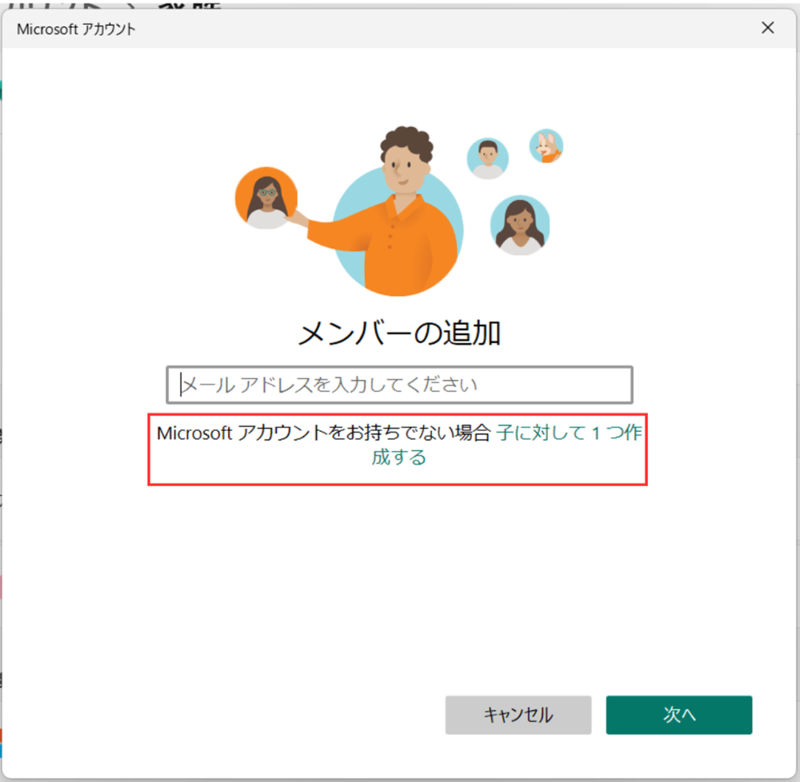Select the small boy avatar circle
The height and width of the screenshot is (782, 800).
(x=487, y=158)
